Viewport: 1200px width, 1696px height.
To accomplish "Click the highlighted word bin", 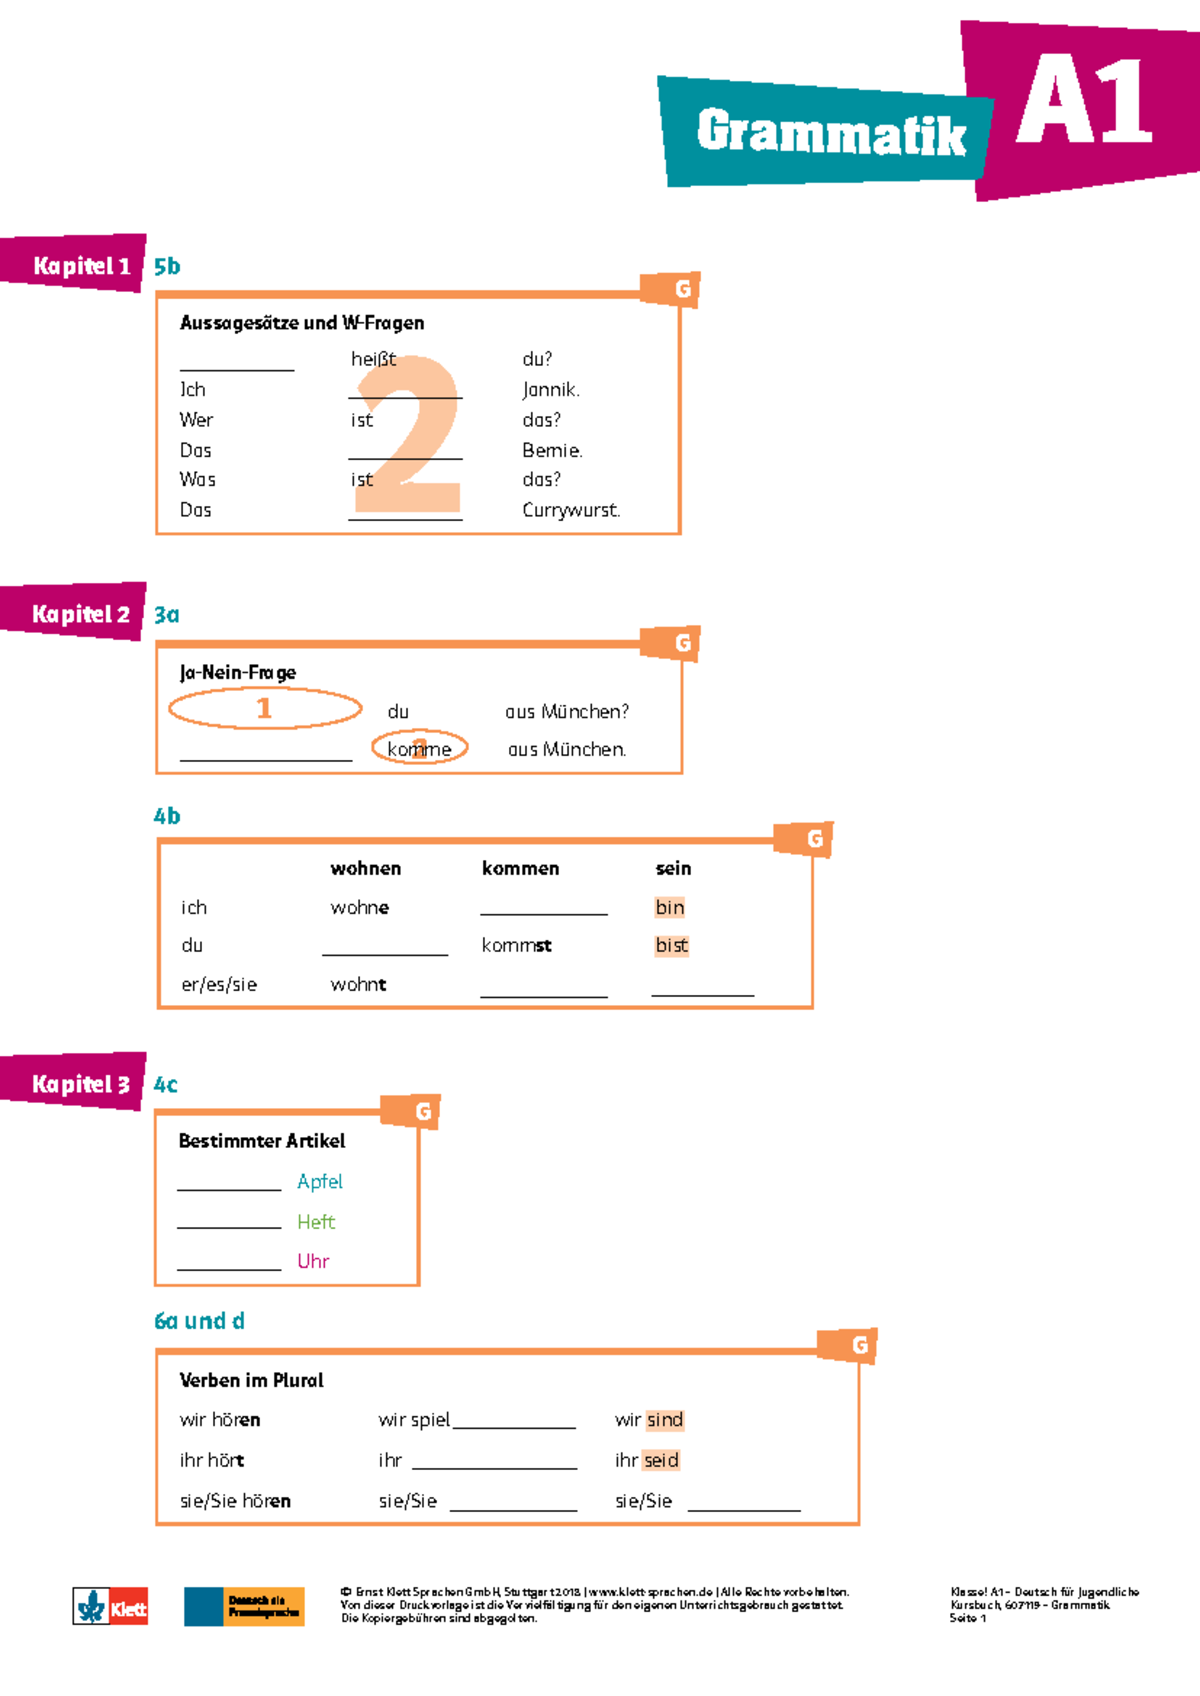I will [x=670, y=907].
